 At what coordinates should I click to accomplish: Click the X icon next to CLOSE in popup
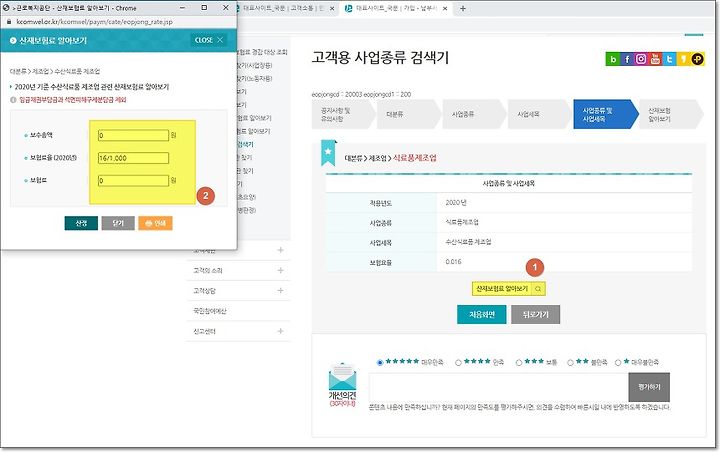click(x=220, y=40)
